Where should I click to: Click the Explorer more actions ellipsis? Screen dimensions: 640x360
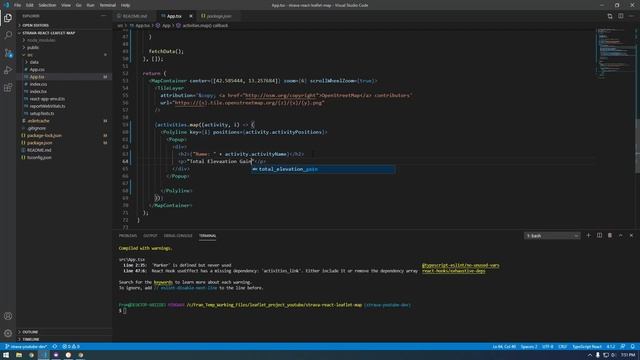(x=103, y=16)
